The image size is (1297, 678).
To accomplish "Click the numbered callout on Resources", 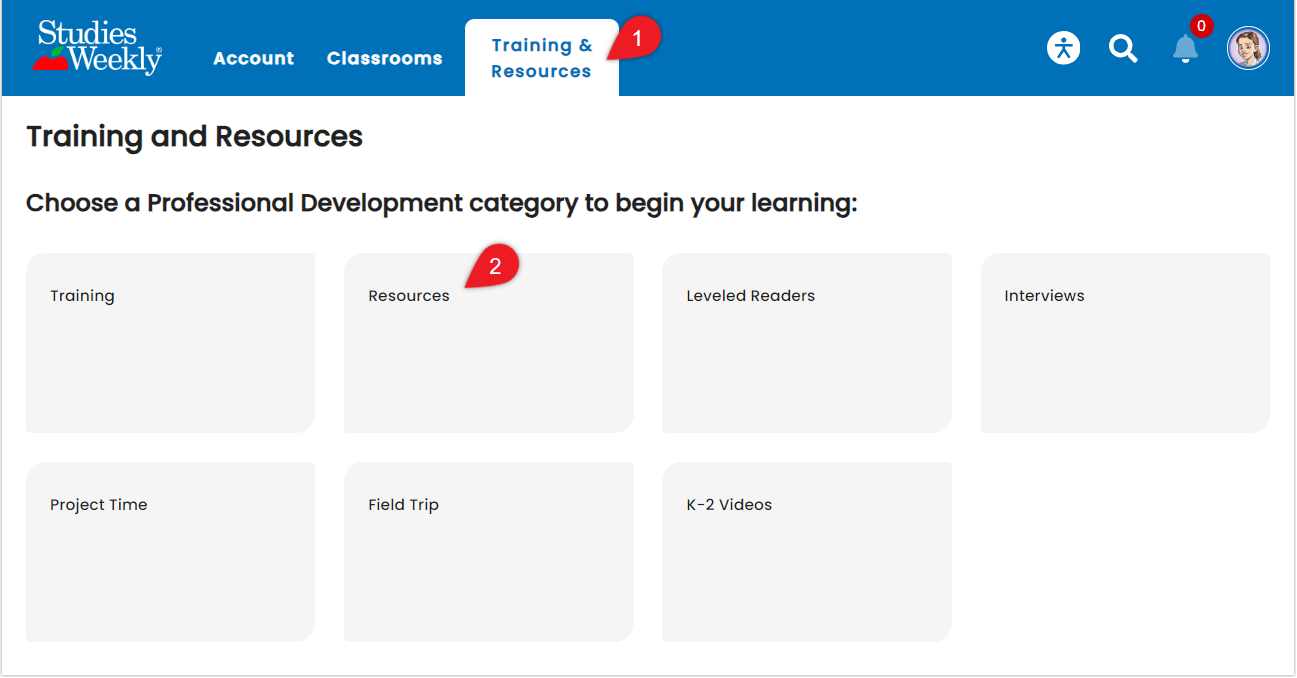I will pos(497,264).
